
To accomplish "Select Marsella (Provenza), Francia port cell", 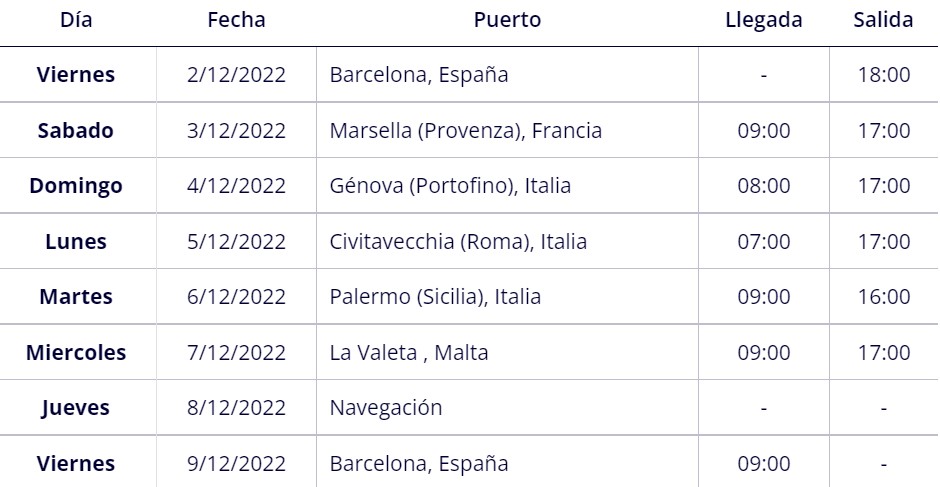I will tap(465, 131).
